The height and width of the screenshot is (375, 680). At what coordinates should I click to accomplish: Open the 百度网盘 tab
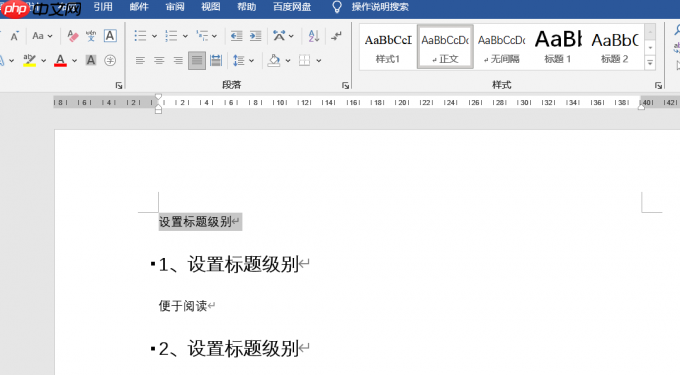292,7
